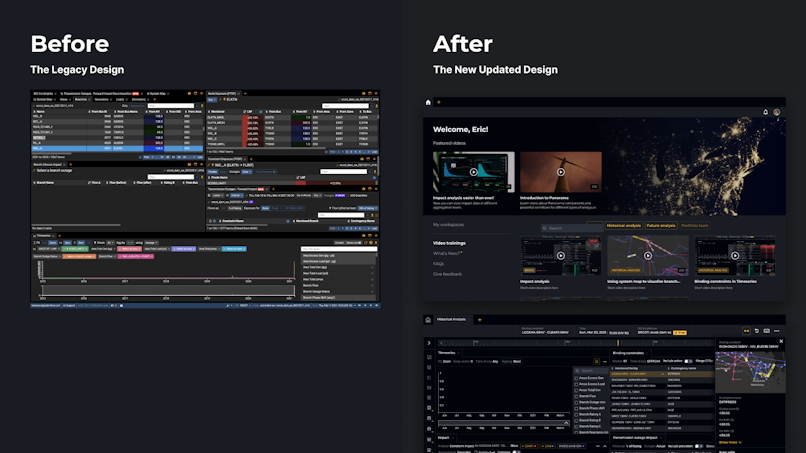806x453 pixels.
Task: Open My workspaces
Action: [448, 225]
